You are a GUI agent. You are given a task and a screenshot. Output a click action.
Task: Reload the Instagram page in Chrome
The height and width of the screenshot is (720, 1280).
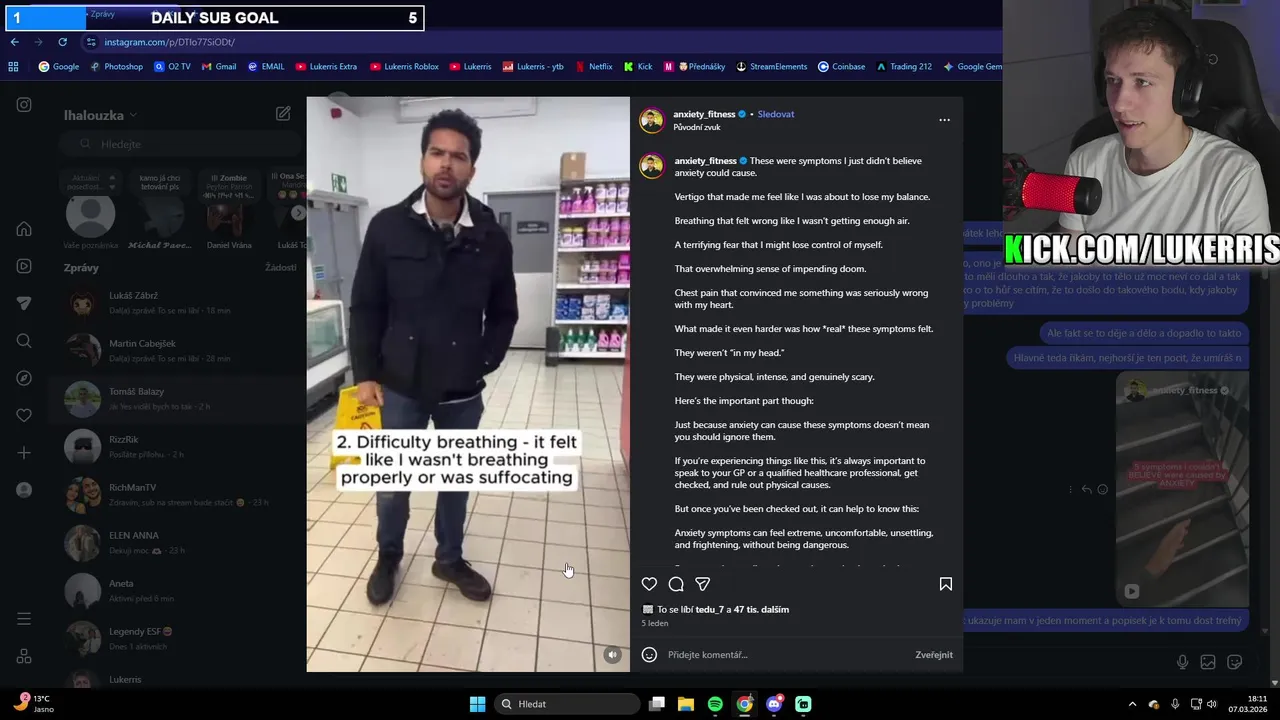pos(62,42)
